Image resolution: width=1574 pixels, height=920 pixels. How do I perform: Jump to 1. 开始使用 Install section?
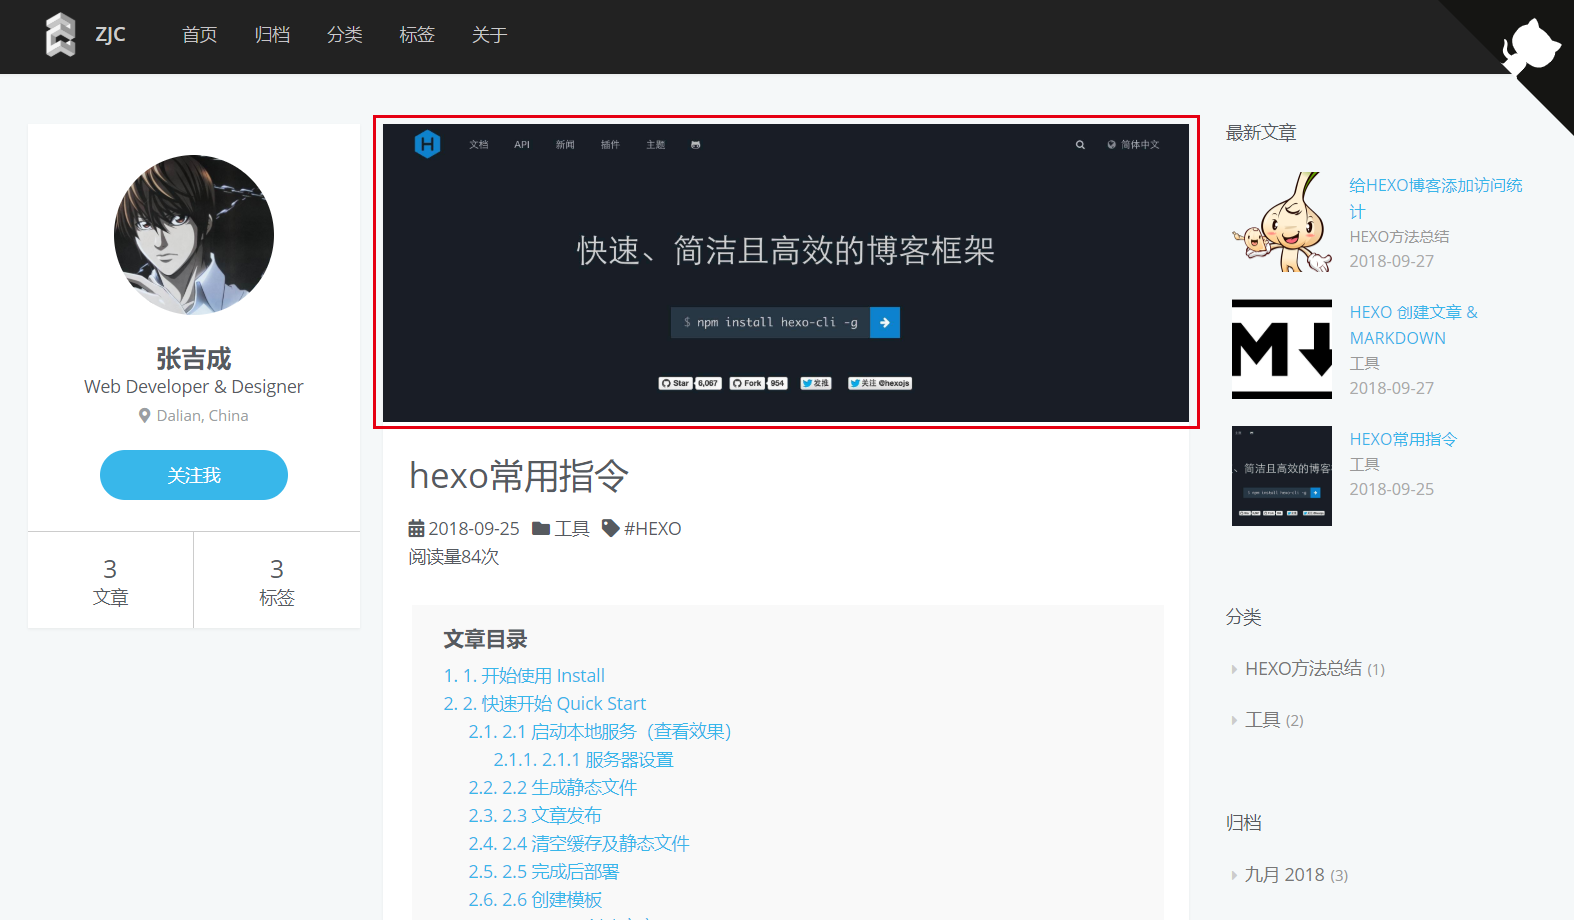(x=524, y=675)
